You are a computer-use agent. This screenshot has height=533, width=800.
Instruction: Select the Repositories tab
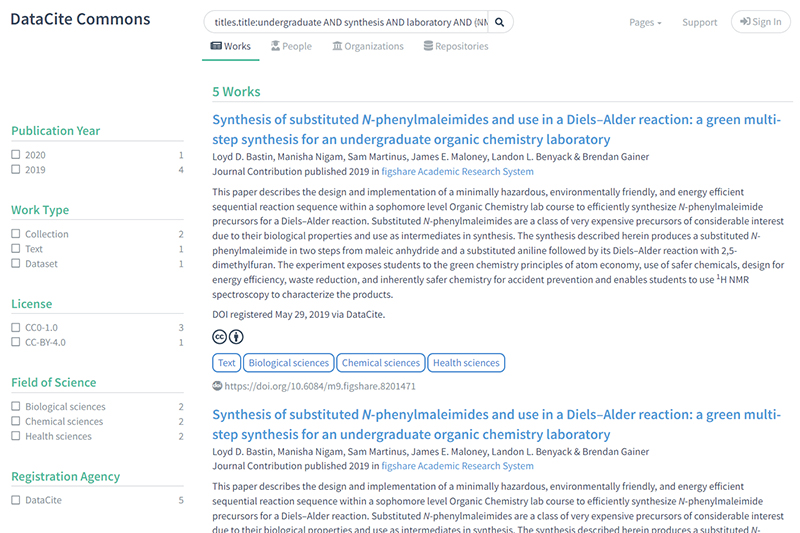[455, 46]
